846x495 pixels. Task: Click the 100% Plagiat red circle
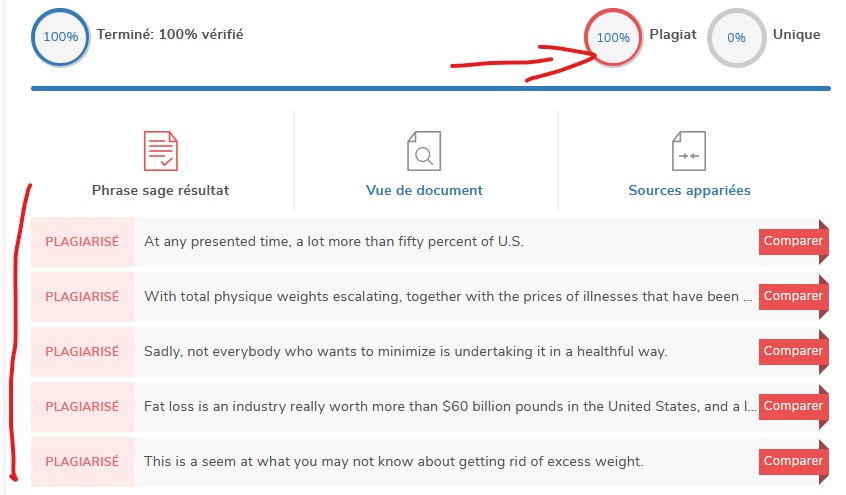(612, 38)
